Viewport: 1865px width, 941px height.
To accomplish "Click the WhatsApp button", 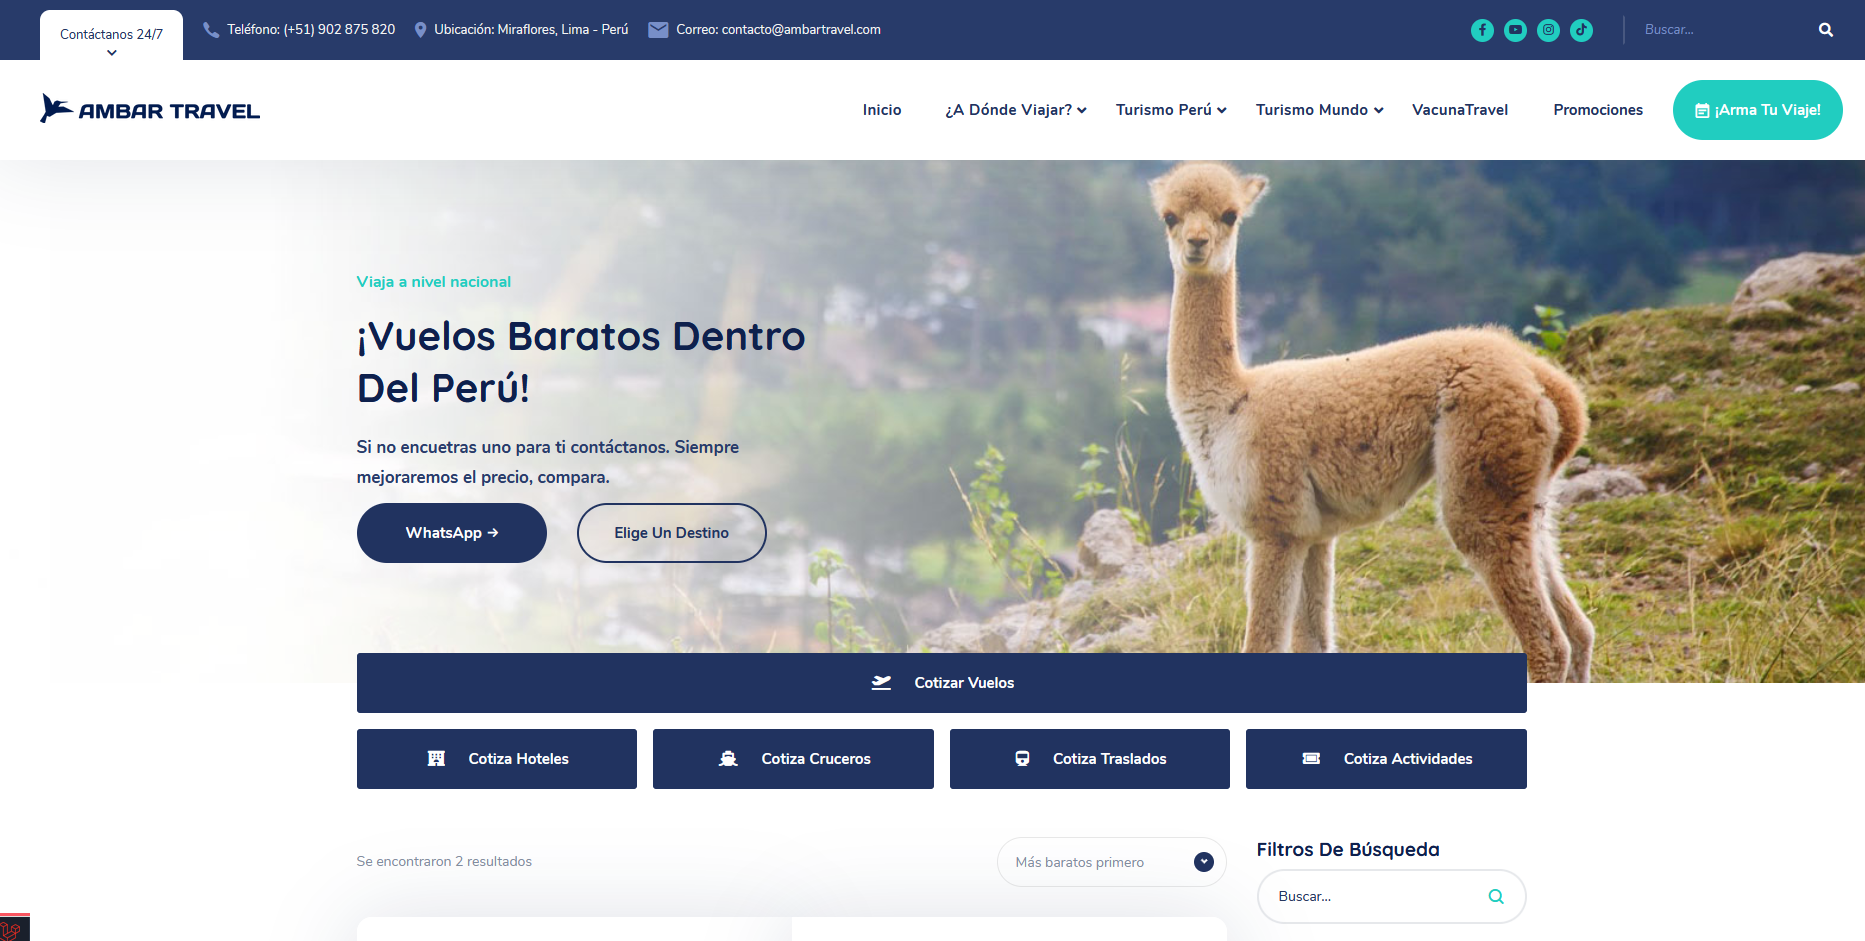I will tap(451, 533).
